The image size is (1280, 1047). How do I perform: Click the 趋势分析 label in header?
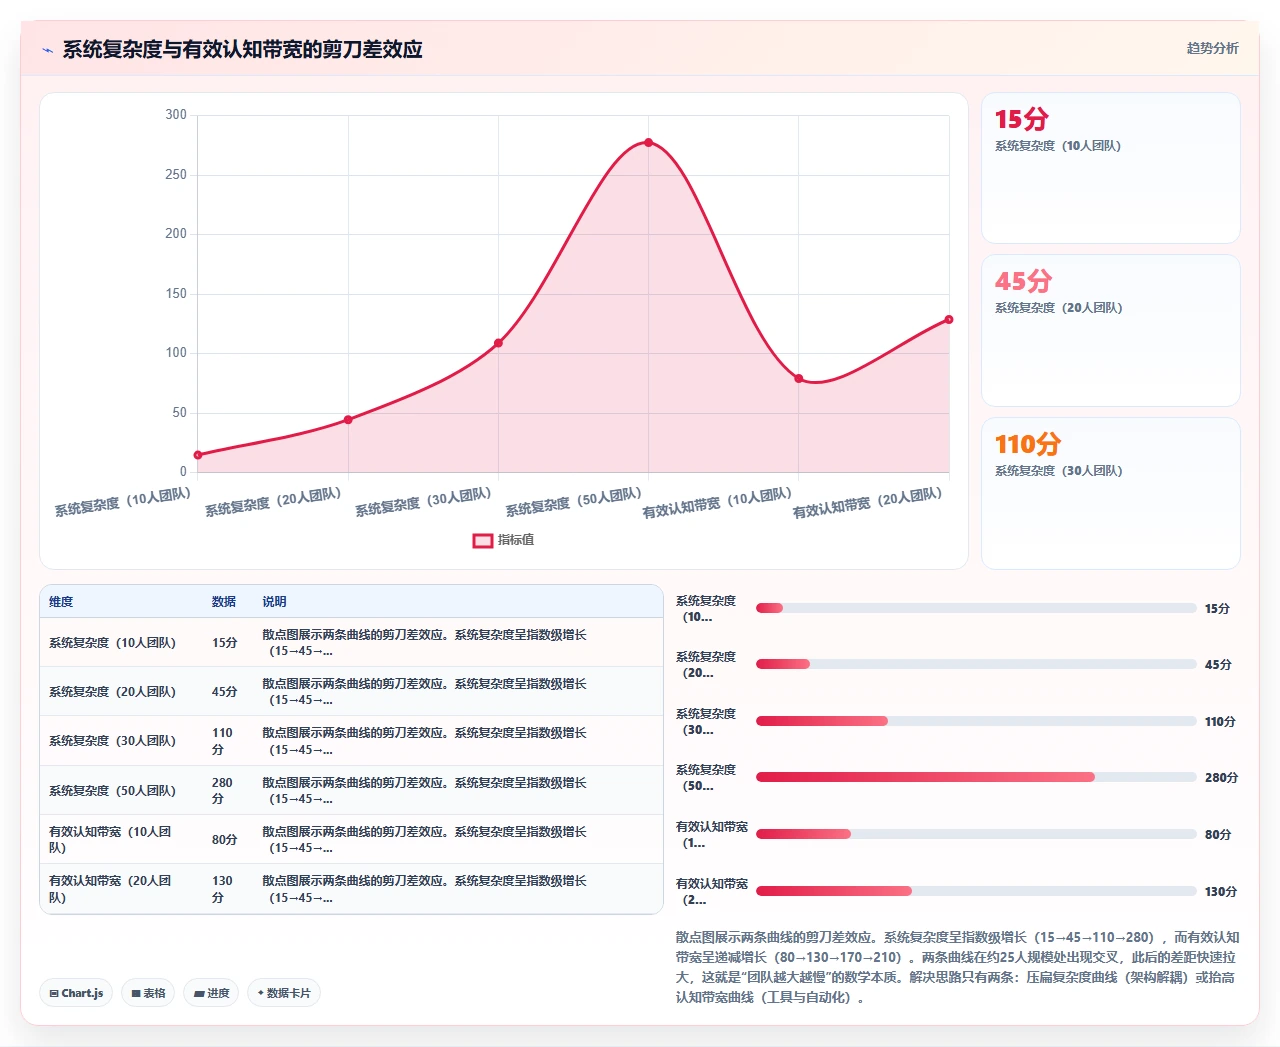[x=1212, y=48]
